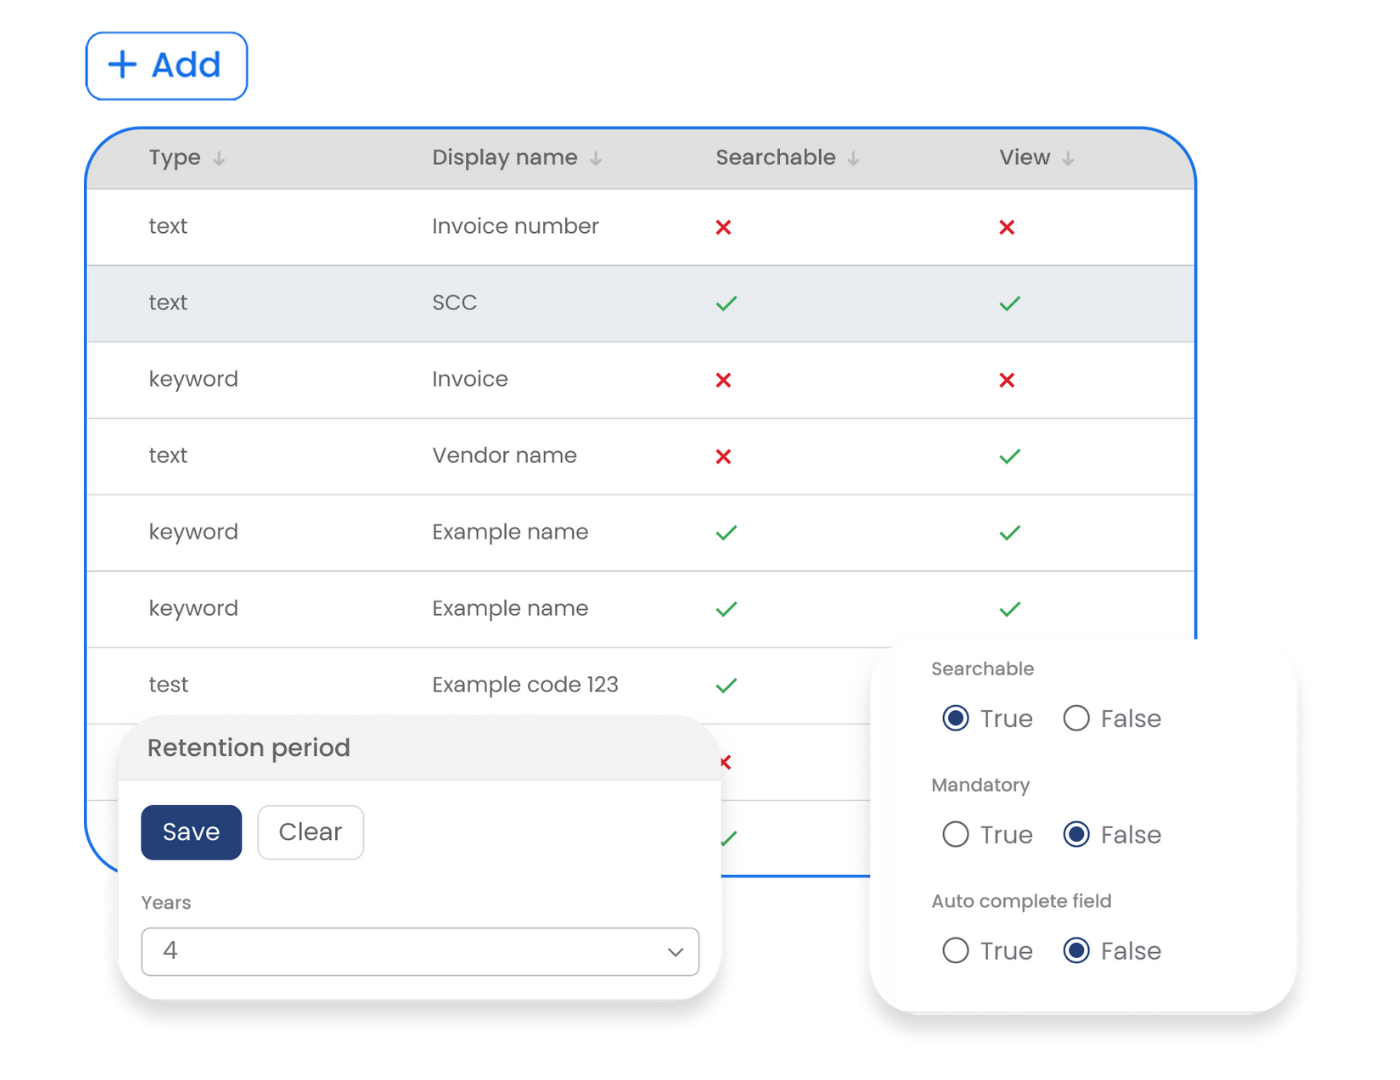This screenshot has height=1080, width=1400.
Task: Click the Add button
Action: coord(166,65)
